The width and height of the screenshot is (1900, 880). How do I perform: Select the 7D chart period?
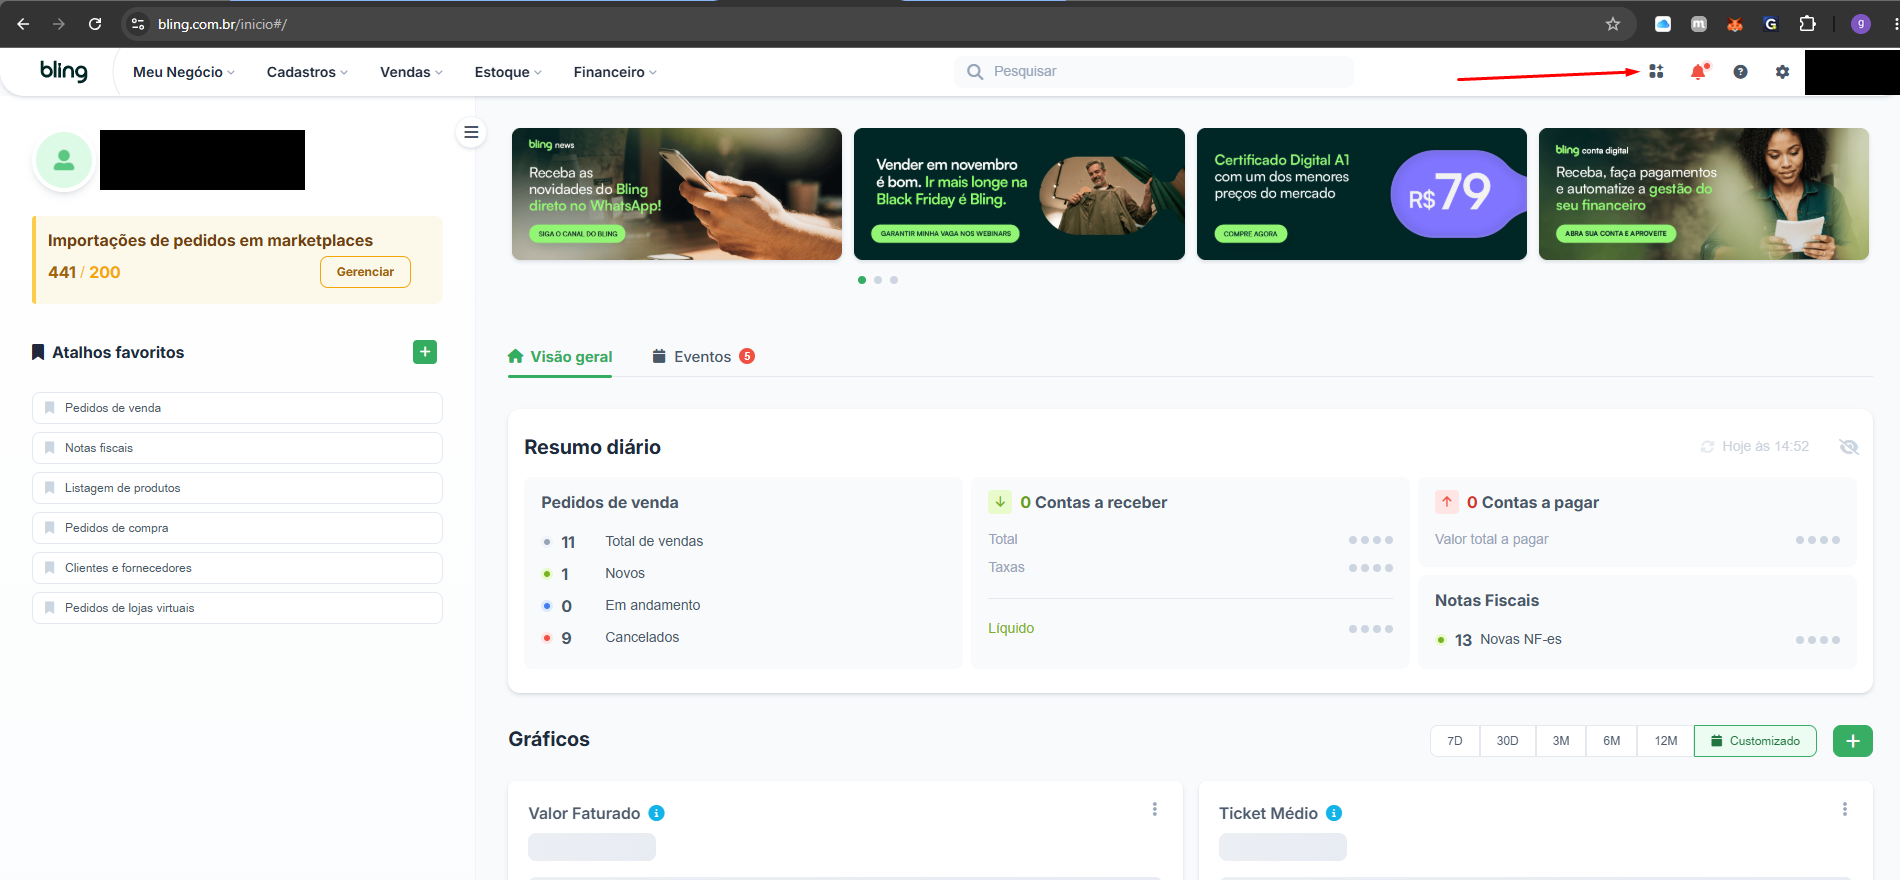tap(1455, 741)
